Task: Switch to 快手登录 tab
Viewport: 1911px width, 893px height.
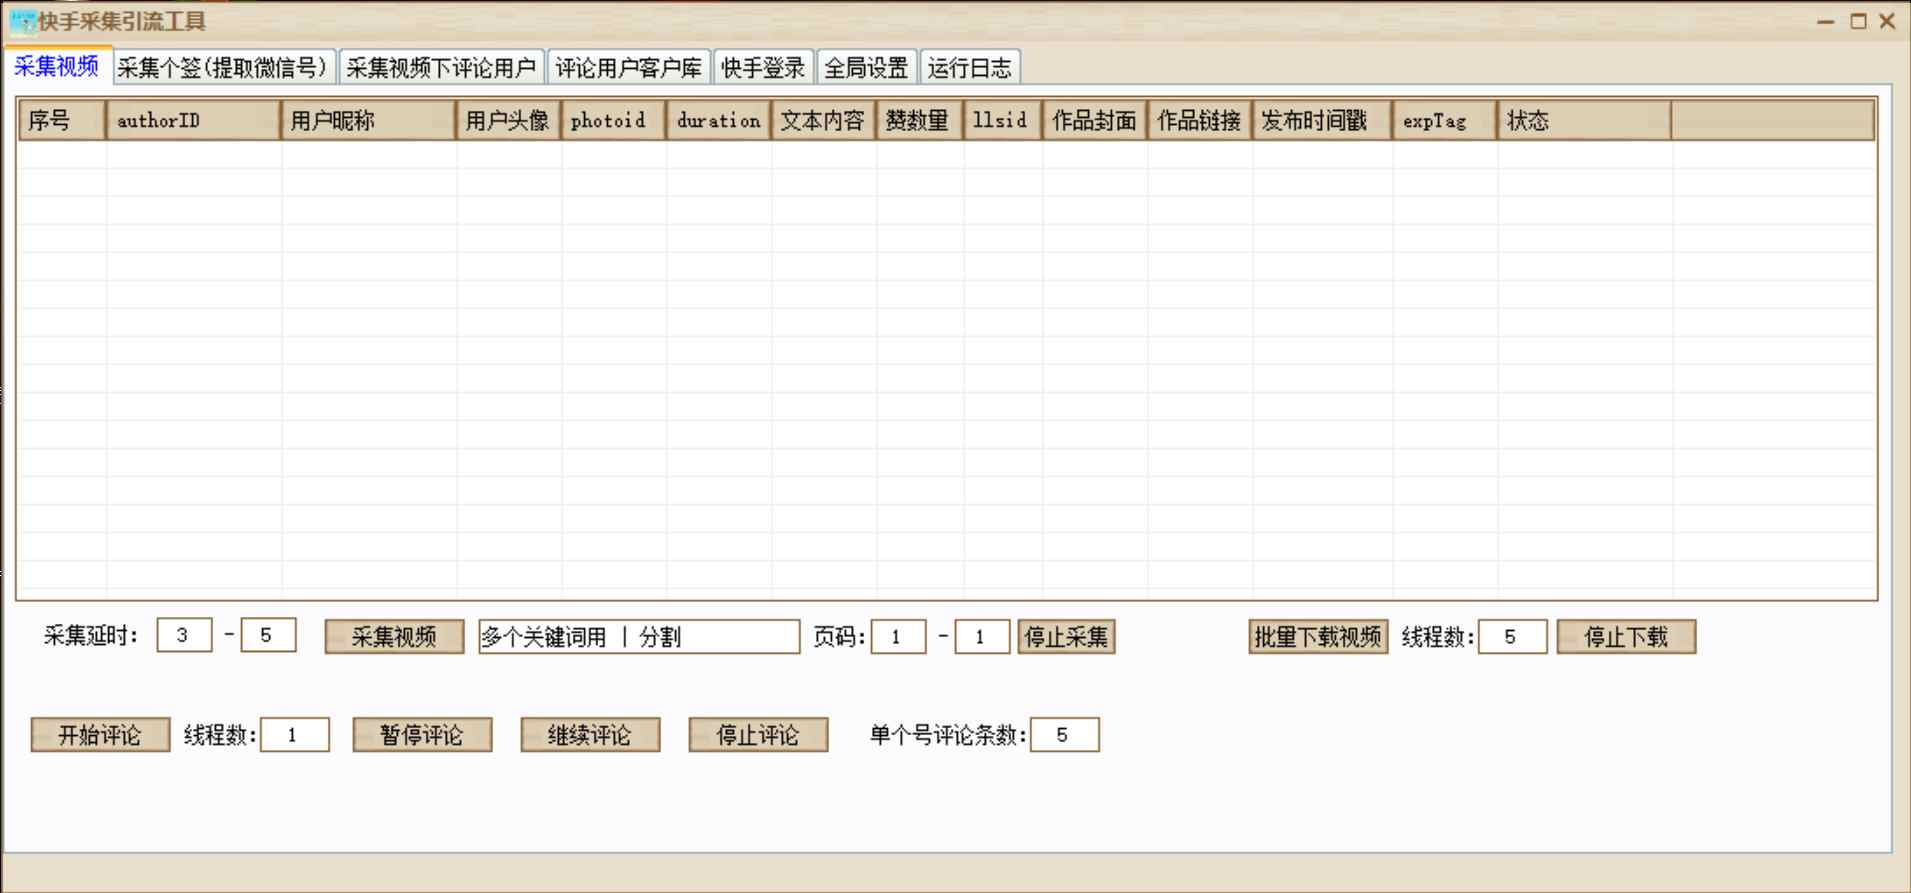Action: 763,68
